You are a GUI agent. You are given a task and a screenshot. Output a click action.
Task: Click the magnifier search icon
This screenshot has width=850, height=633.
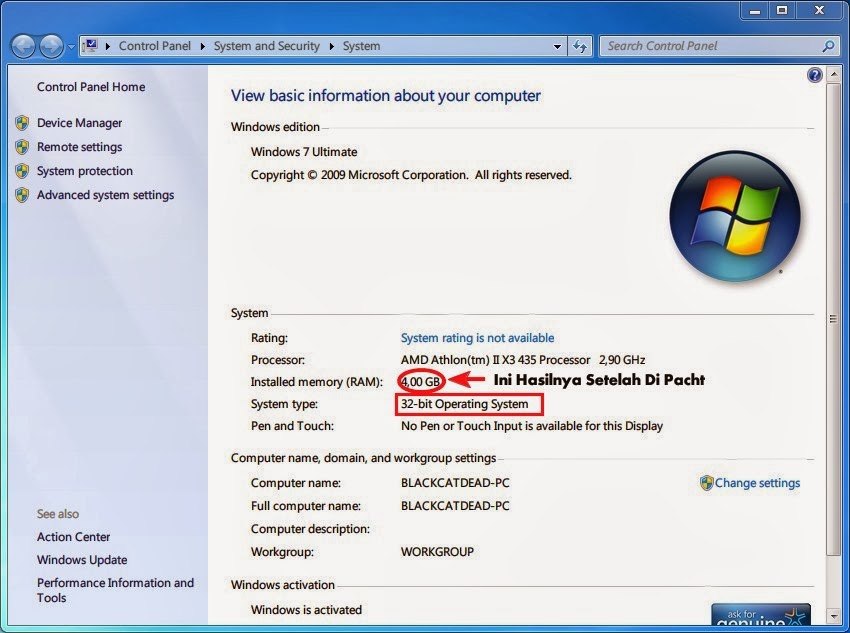coord(828,47)
